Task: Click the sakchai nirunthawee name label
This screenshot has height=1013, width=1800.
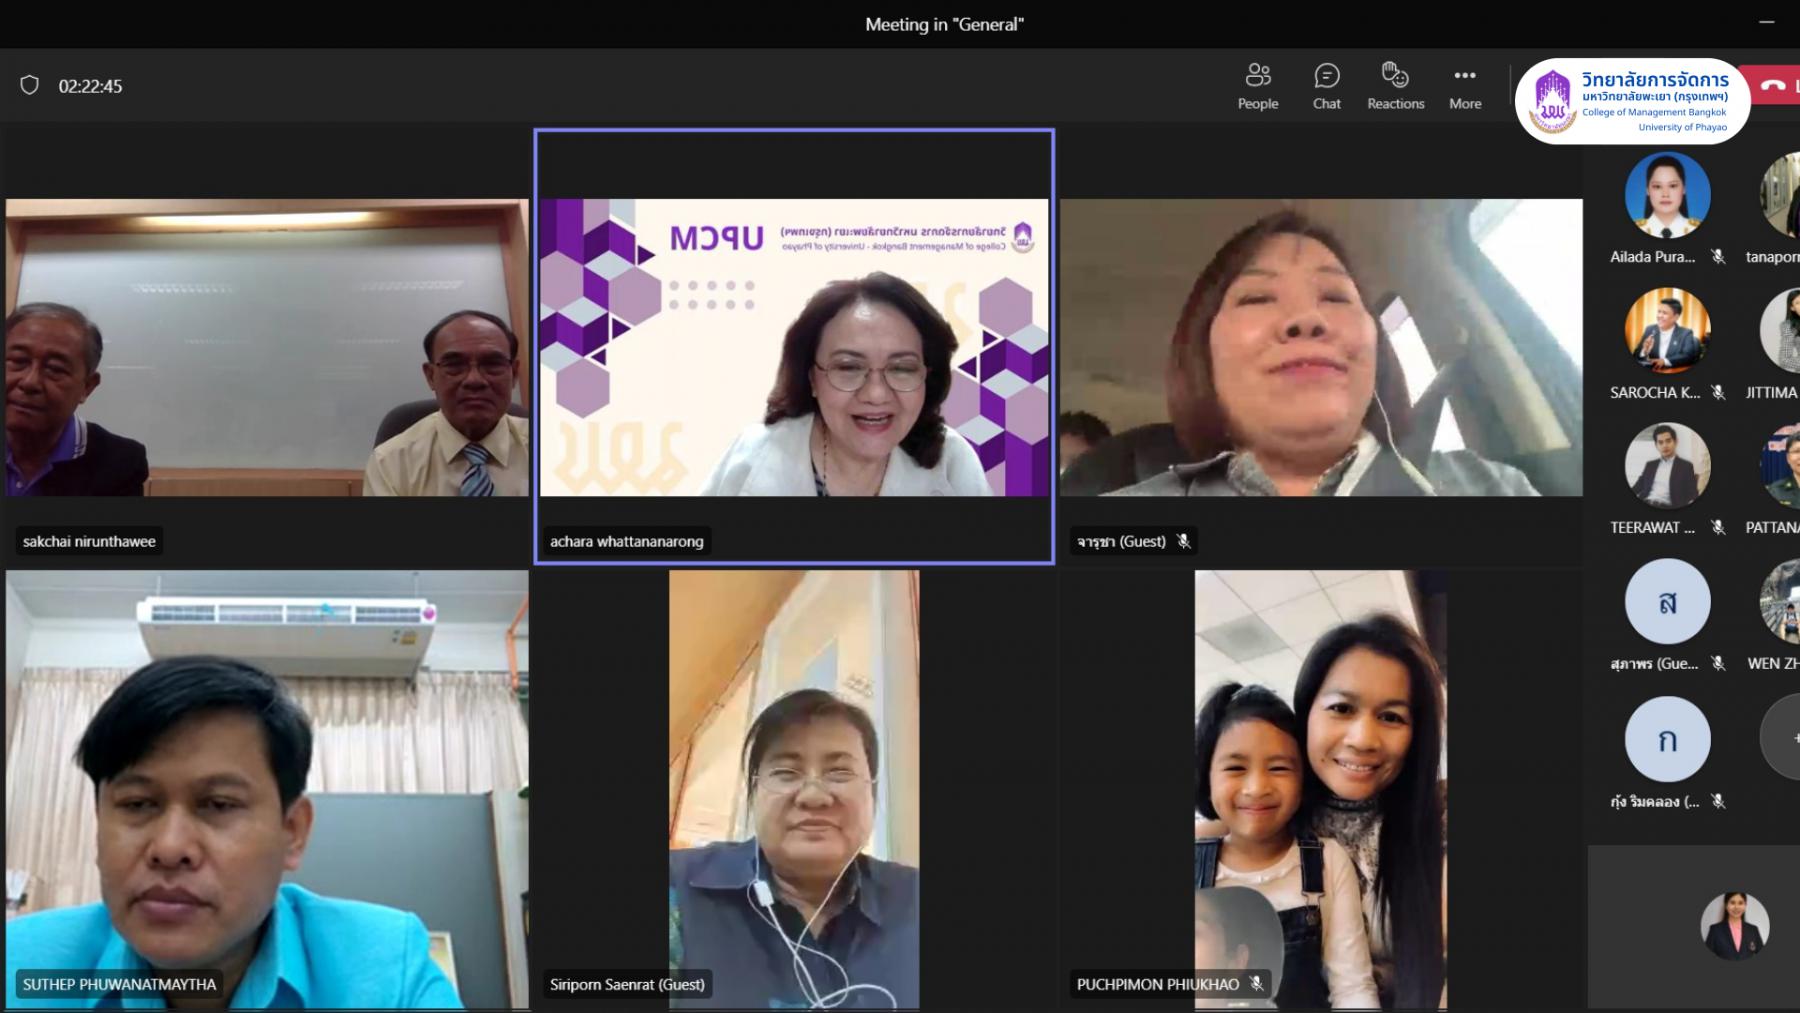Action: 89,541
